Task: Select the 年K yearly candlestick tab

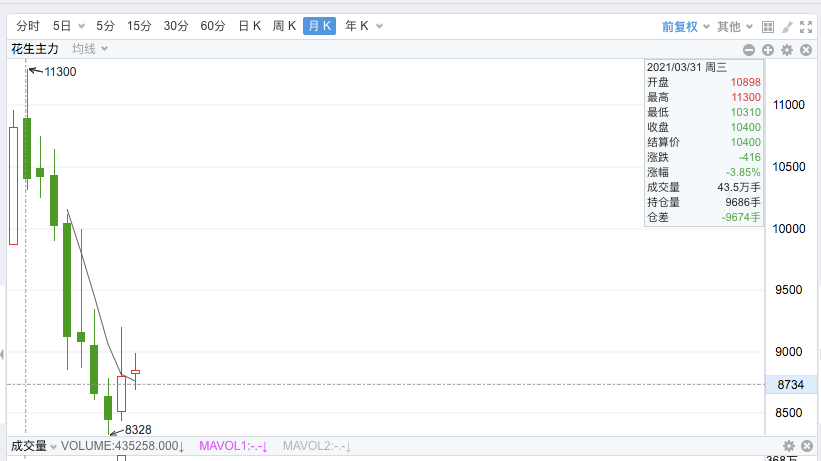Action: coord(357,26)
